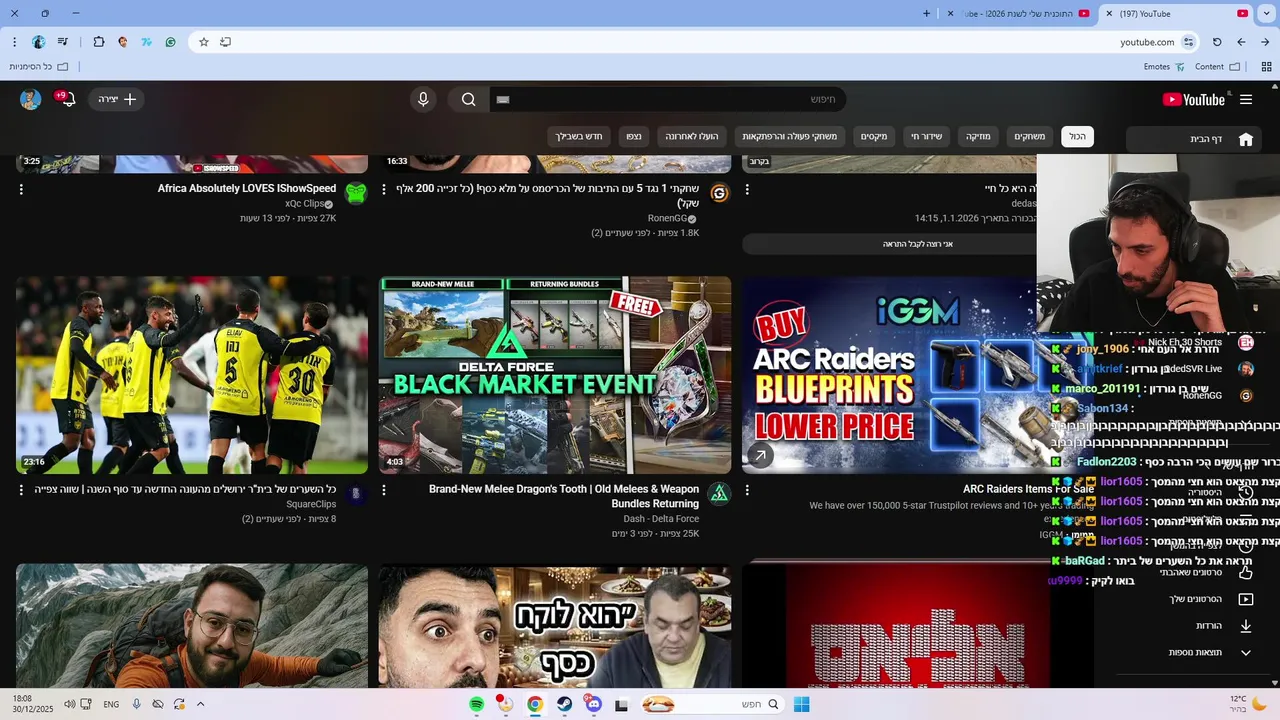The height and width of the screenshot is (720, 1280).
Task: Select the 'מוזיקה' filter chip
Action: point(977,136)
